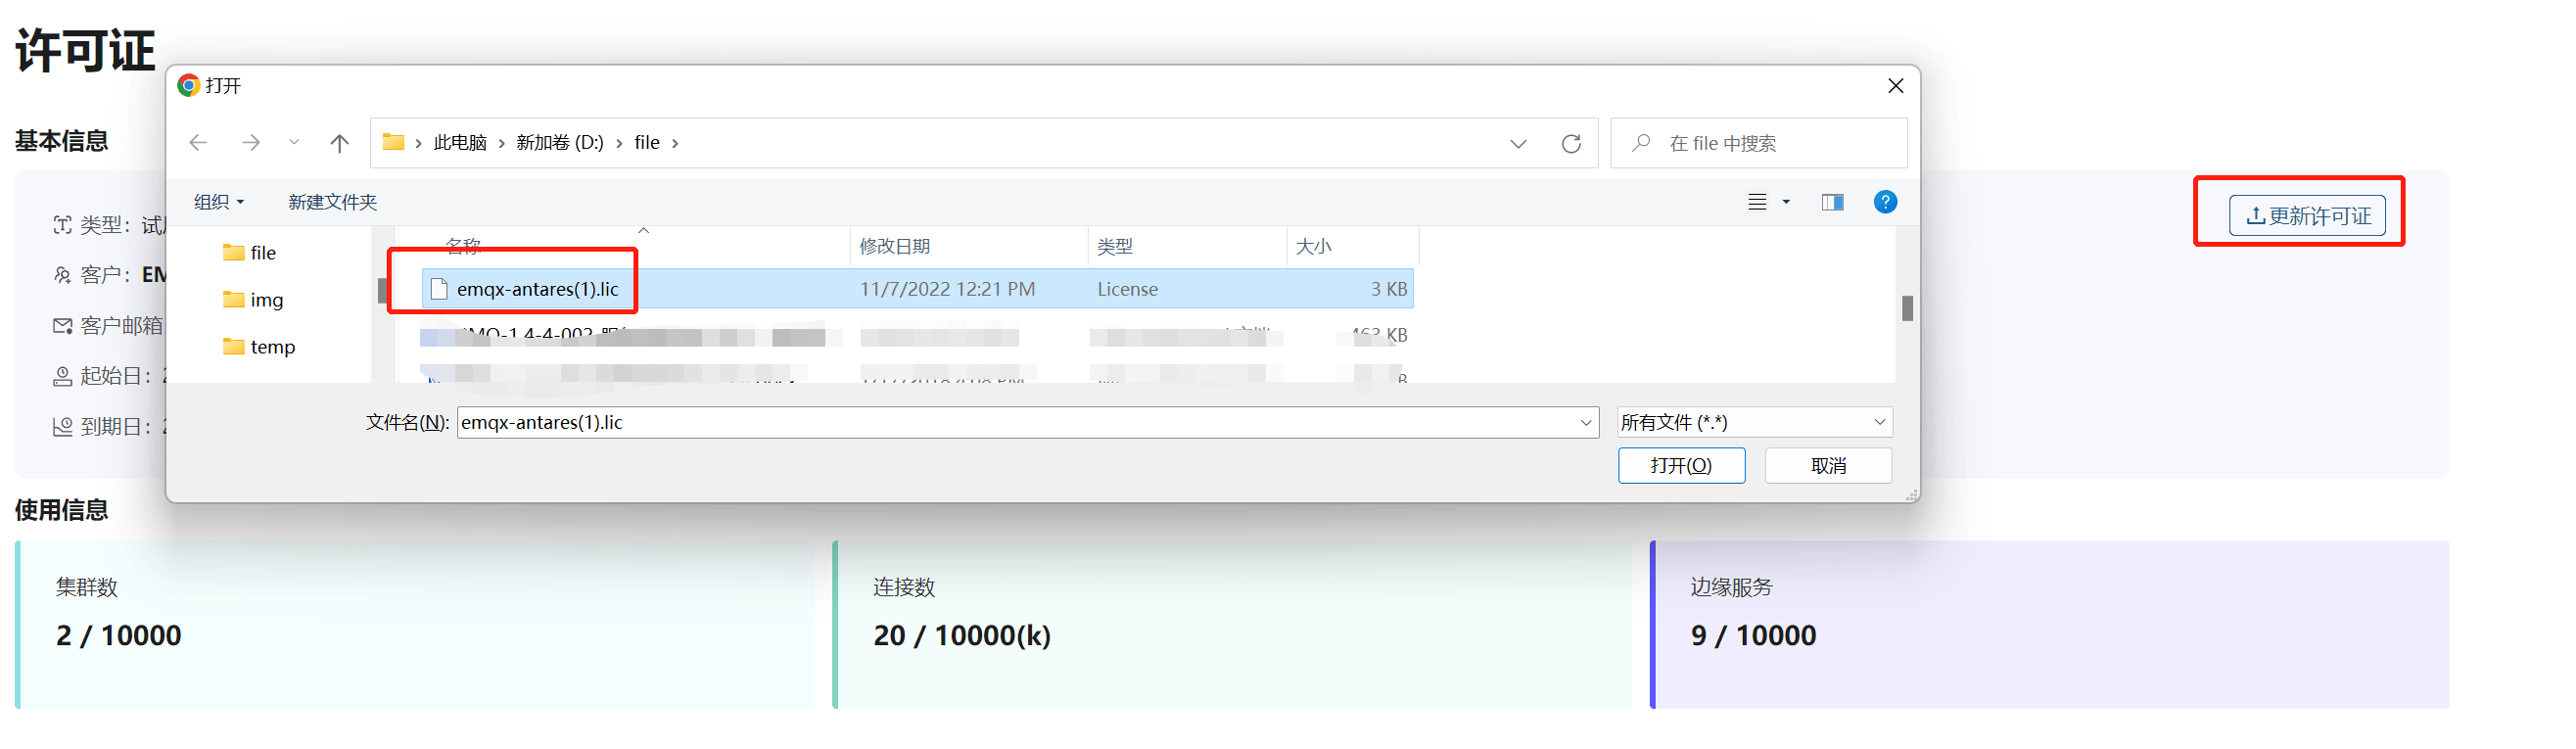Click the search box 在 file 中搜索
Viewport: 2576px width, 749px height.
[x=1759, y=143]
